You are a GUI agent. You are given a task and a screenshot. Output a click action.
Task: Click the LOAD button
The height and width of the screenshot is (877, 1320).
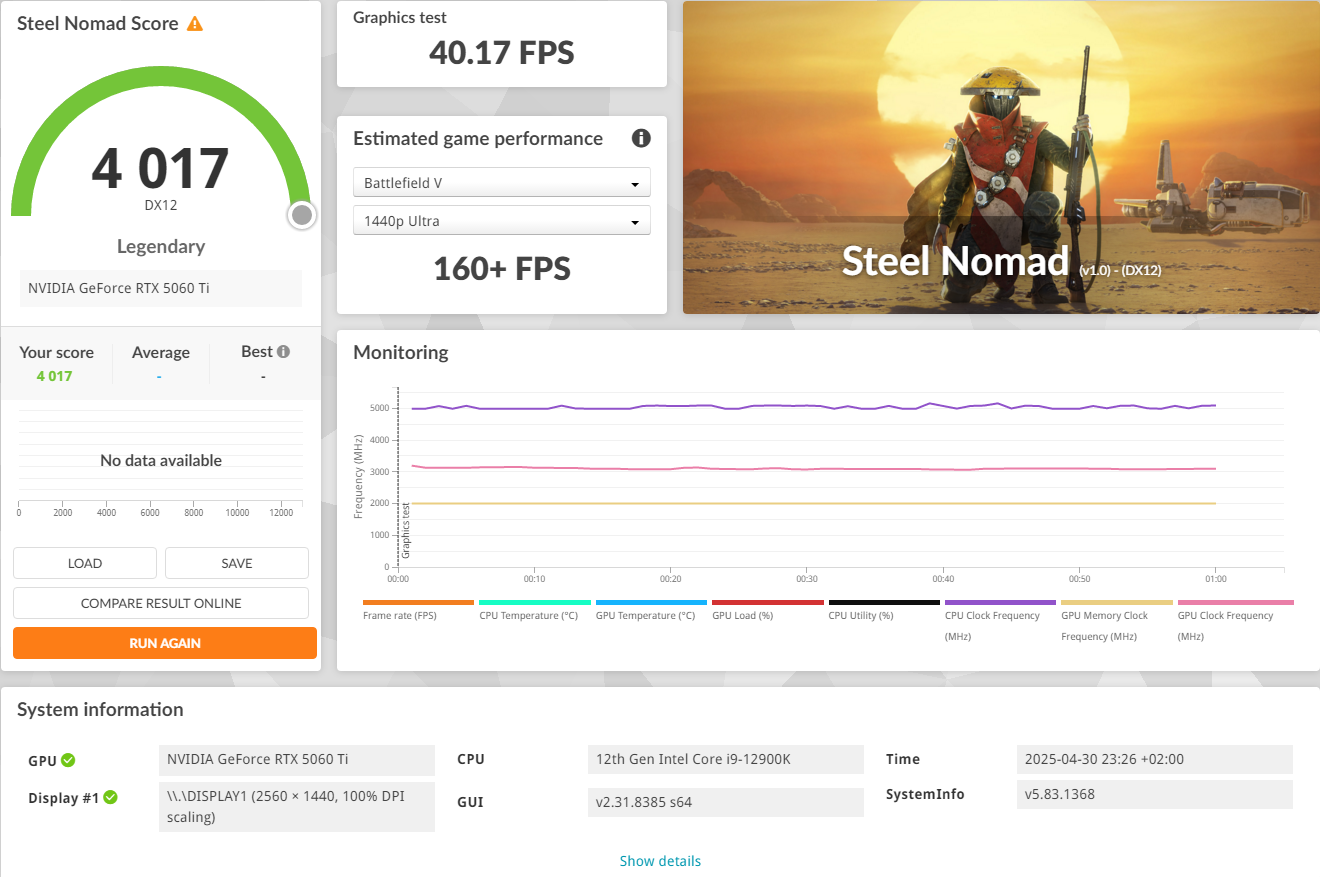click(85, 563)
